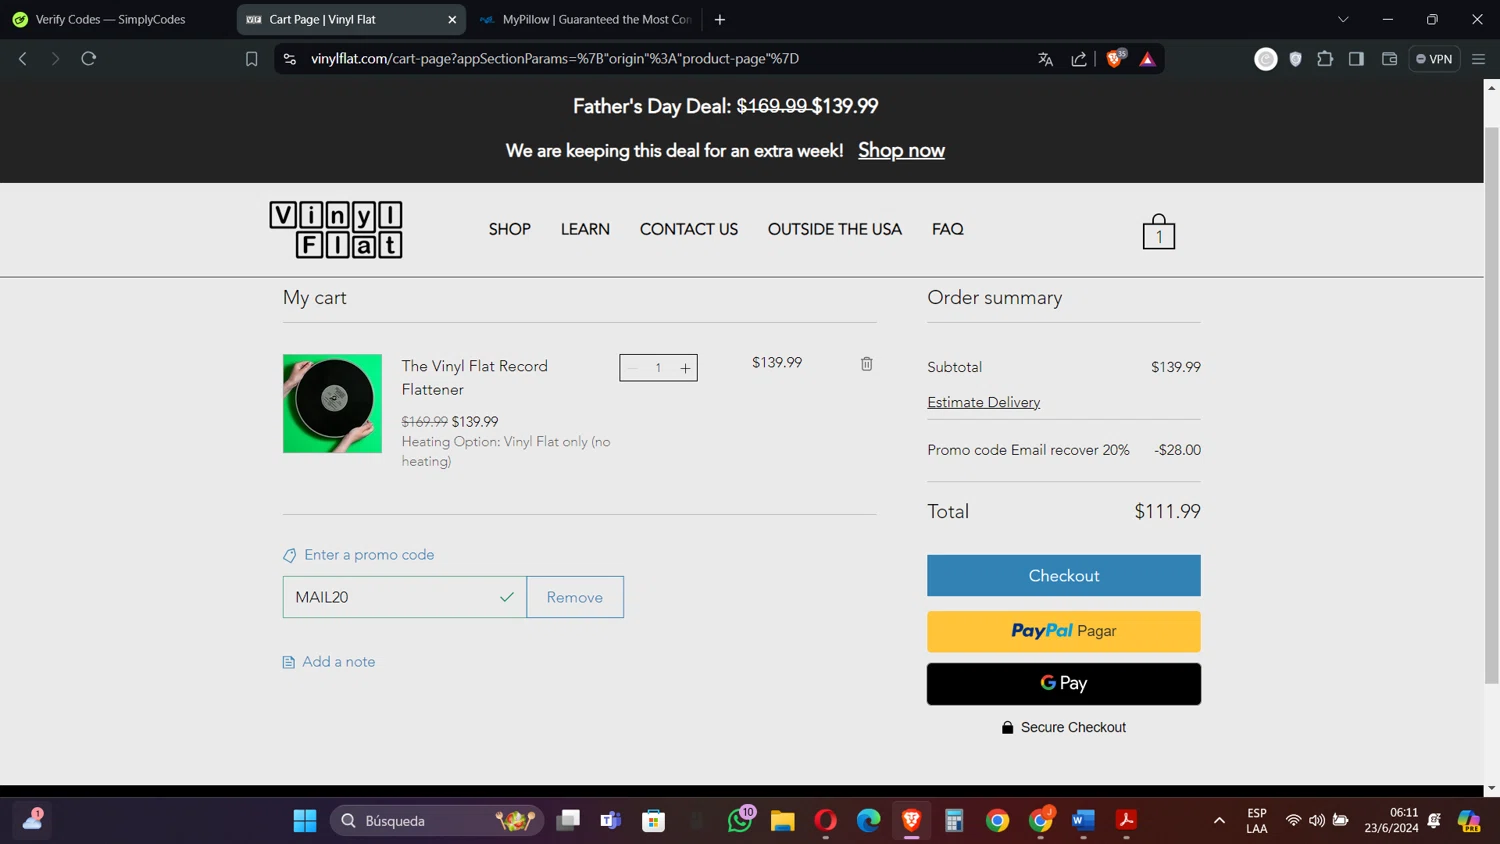Open OUTSIDE THE USA page
Screen dimensions: 1500x844
[x=835, y=229]
